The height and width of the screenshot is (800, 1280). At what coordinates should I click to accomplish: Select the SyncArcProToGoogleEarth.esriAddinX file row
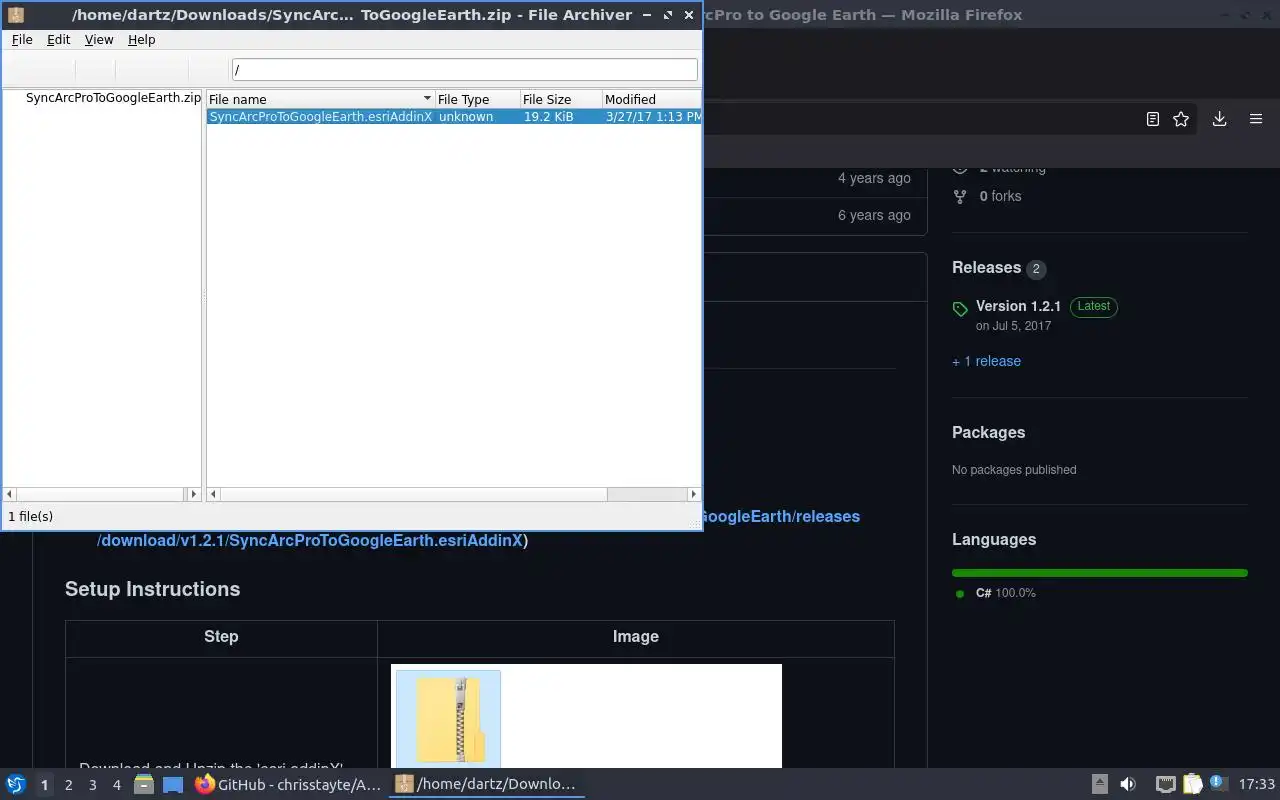(454, 116)
